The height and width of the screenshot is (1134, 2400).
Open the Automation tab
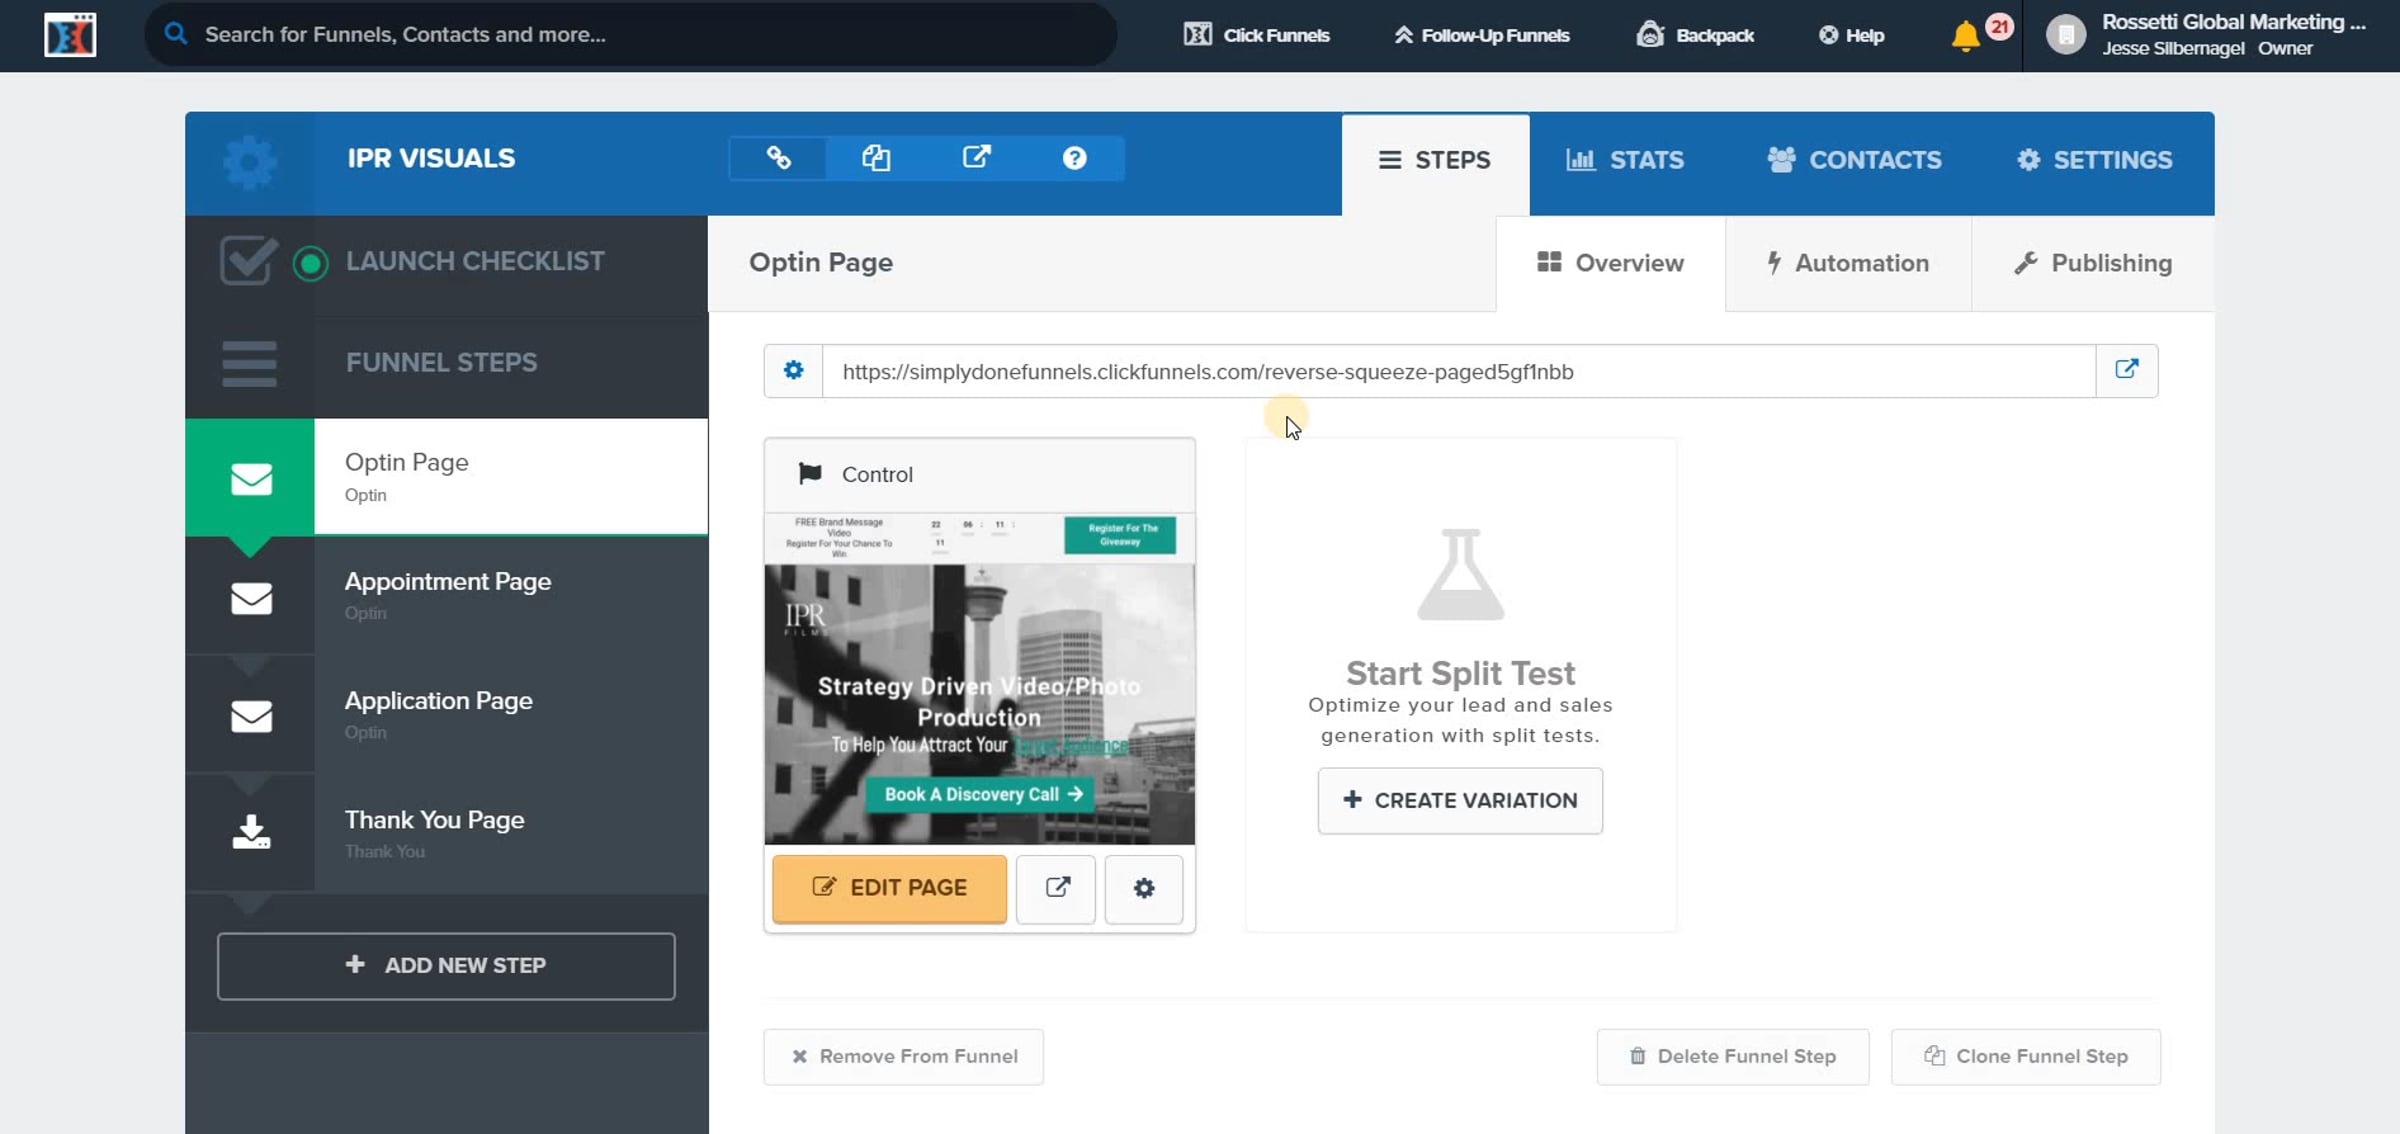(1847, 263)
